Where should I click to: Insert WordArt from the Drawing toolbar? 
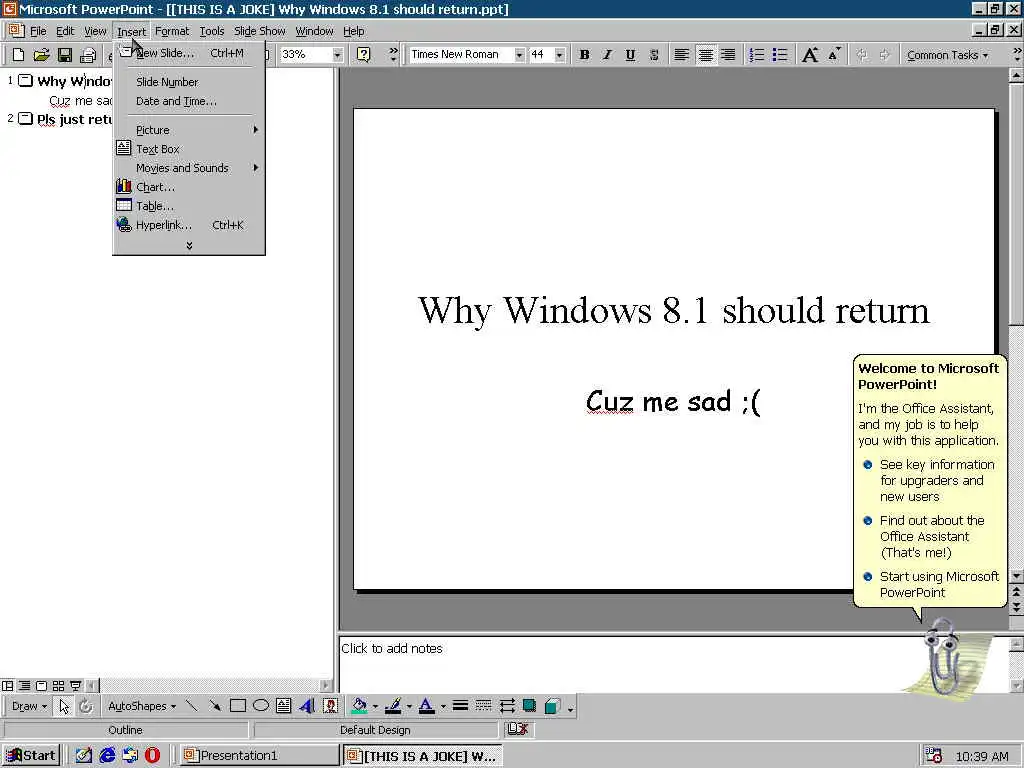[307, 706]
